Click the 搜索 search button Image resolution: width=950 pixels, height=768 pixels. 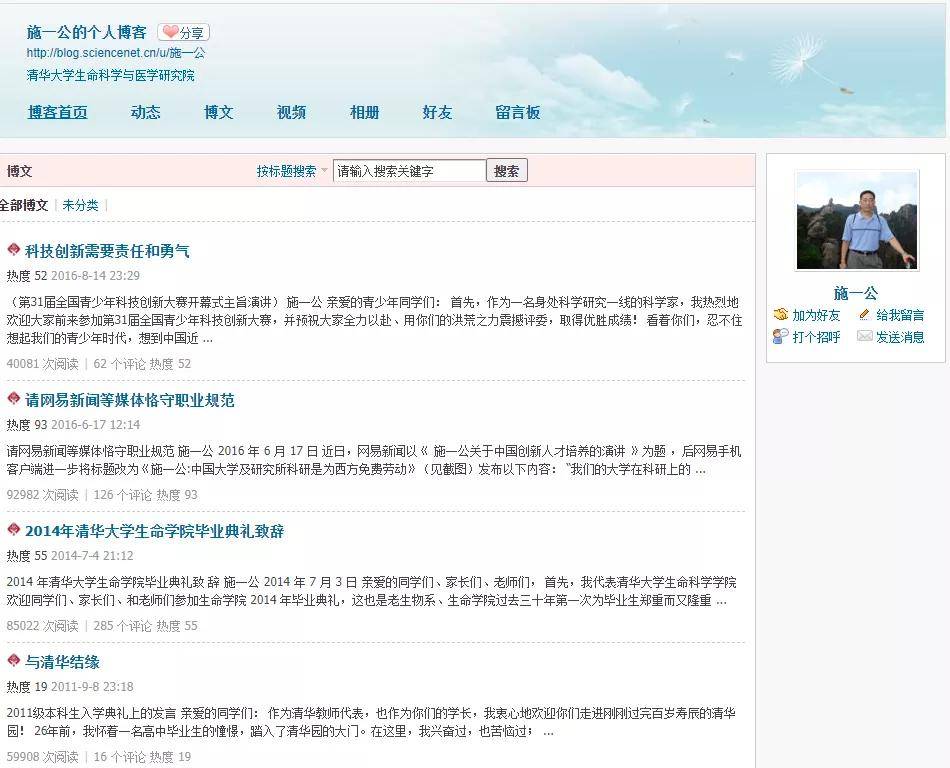(x=507, y=171)
